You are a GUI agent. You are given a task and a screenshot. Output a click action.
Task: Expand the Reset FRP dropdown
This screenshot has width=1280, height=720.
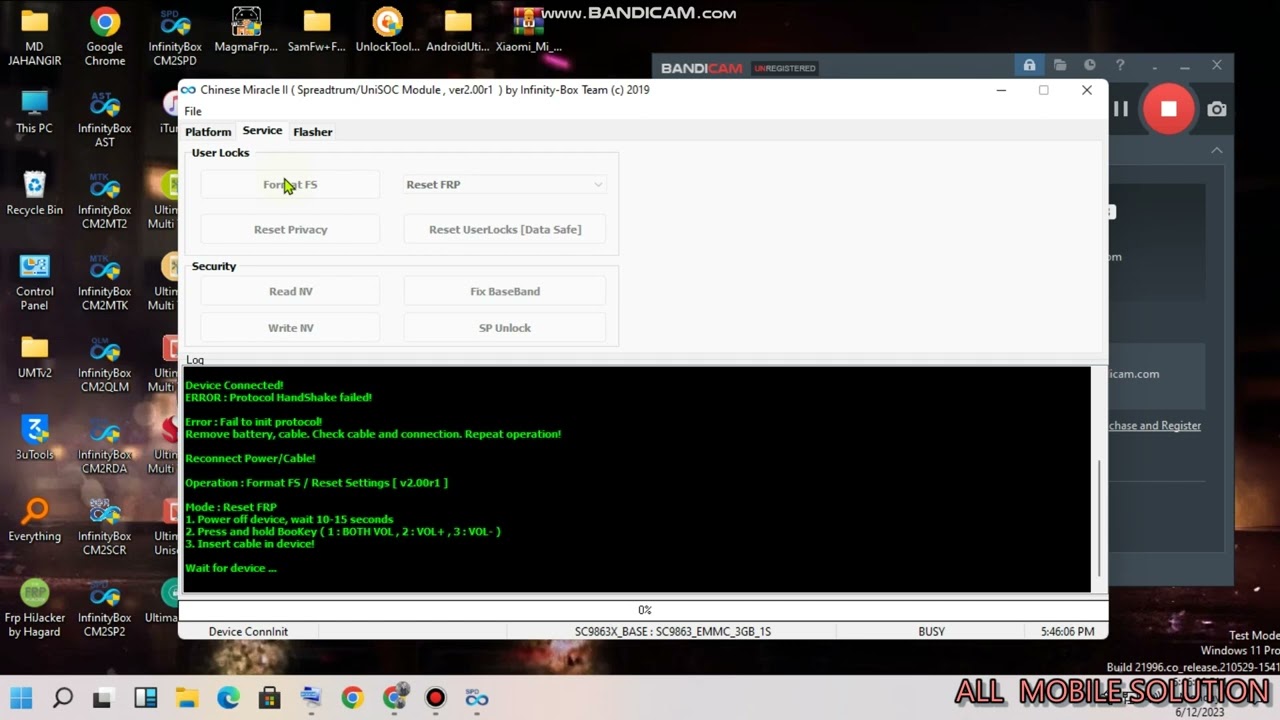504,184
